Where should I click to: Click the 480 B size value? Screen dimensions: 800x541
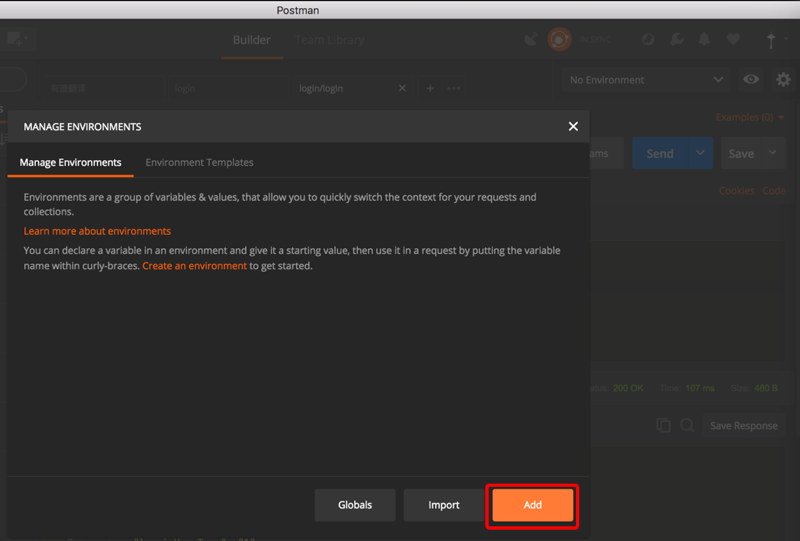[x=766, y=388]
